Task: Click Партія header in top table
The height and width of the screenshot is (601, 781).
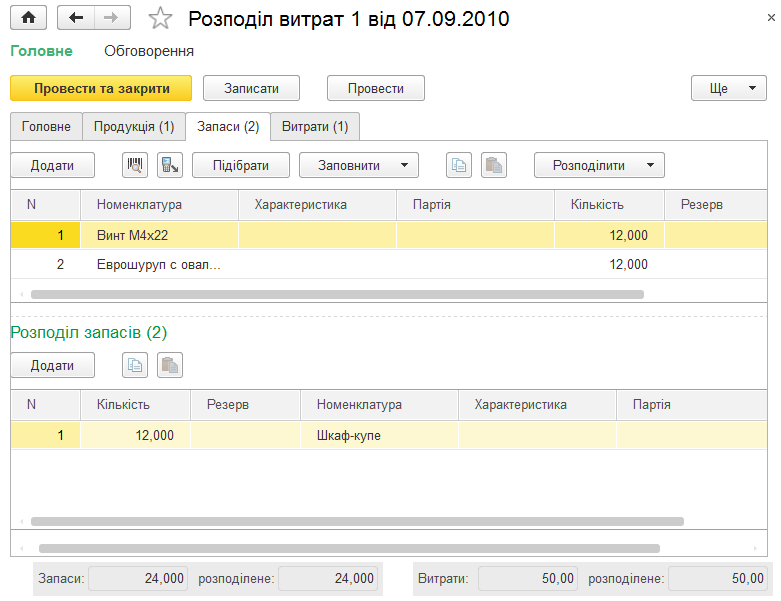Action: (x=475, y=205)
